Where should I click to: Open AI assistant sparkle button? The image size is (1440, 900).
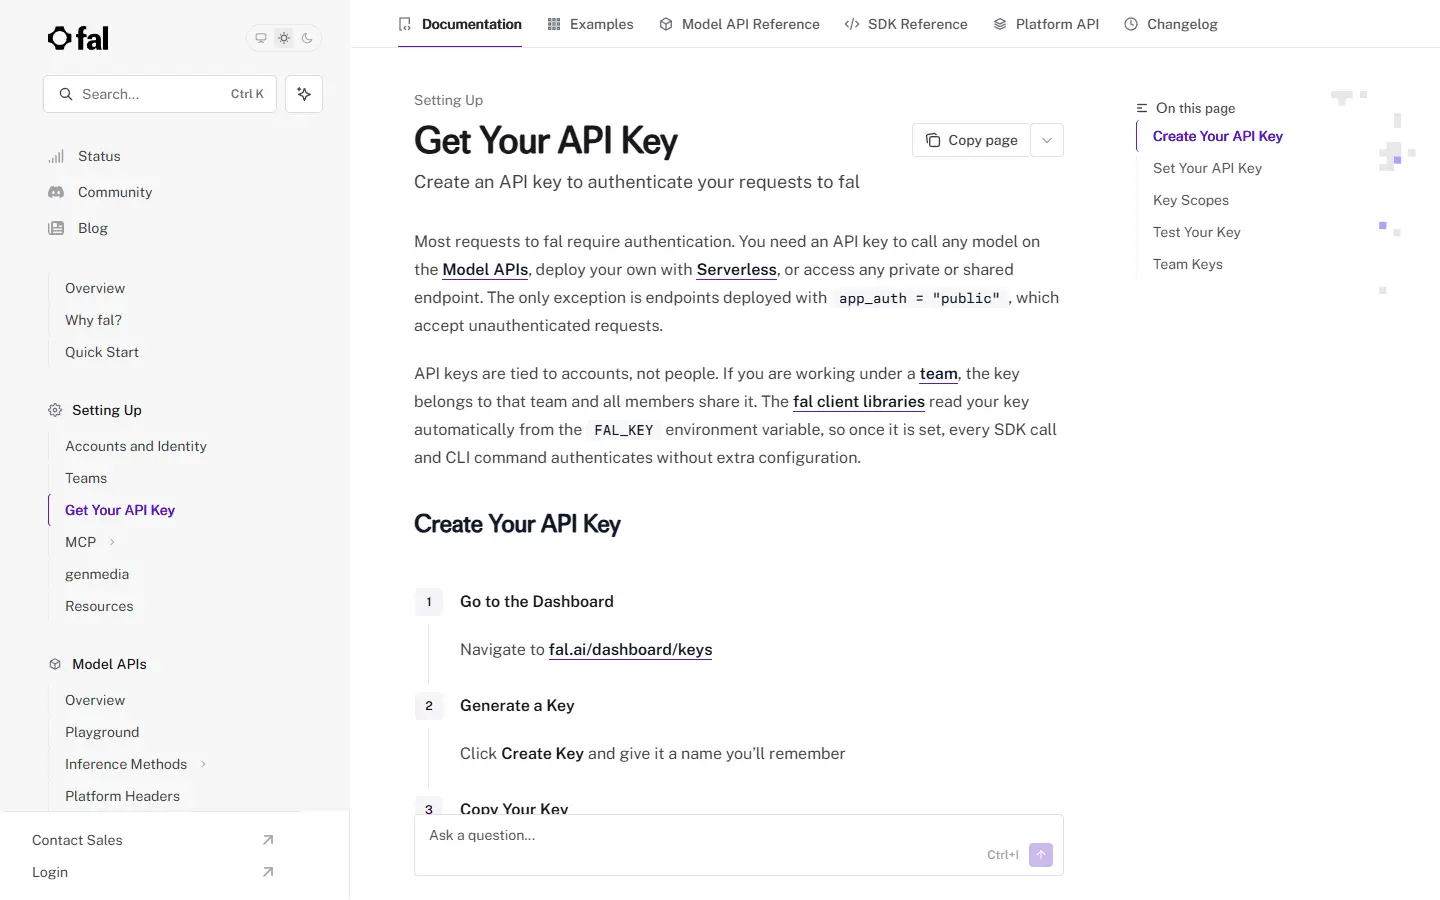click(x=304, y=94)
